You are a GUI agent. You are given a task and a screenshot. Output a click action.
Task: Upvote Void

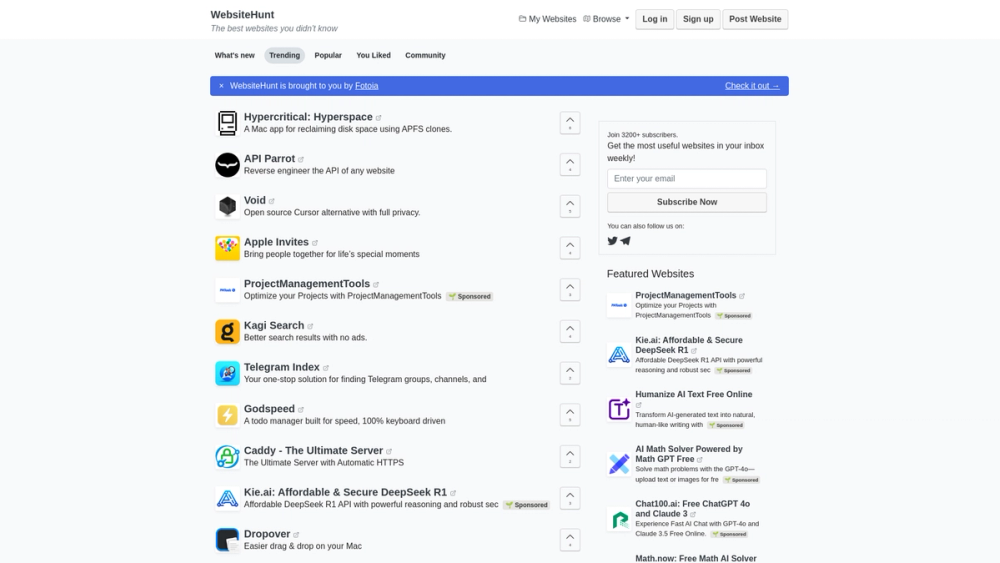pyautogui.click(x=570, y=207)
